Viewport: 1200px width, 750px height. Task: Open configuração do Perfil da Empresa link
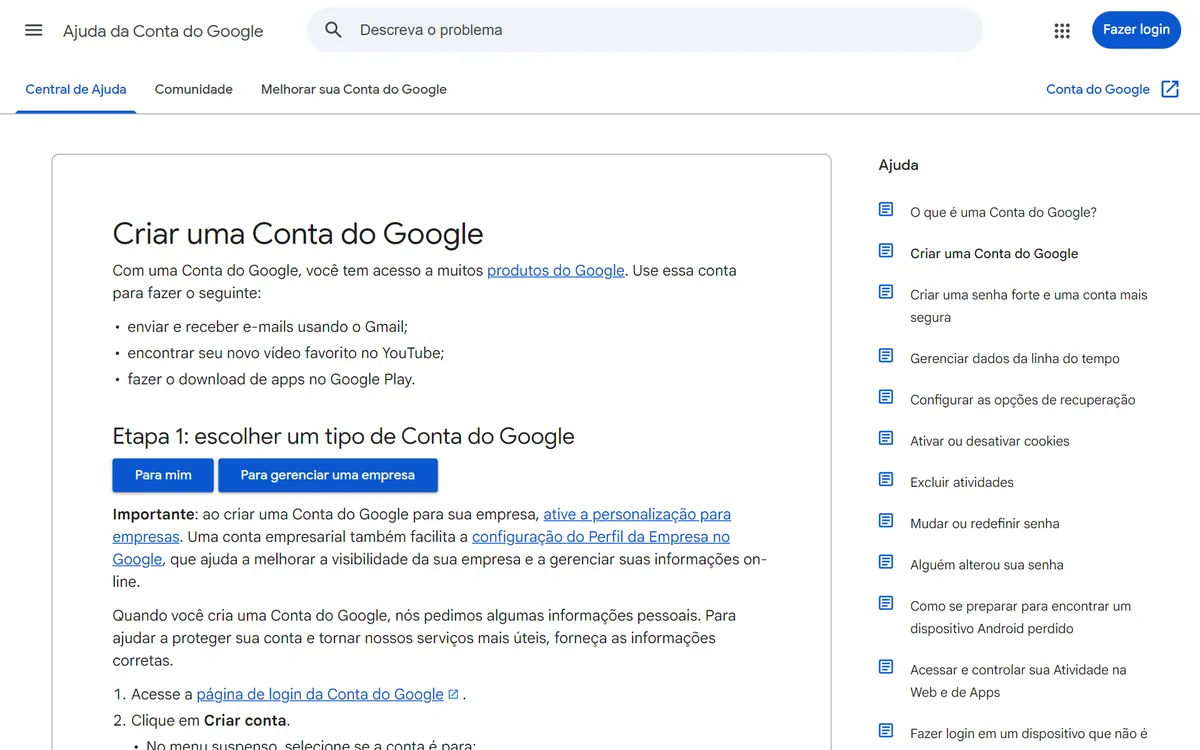click(601, 537)
